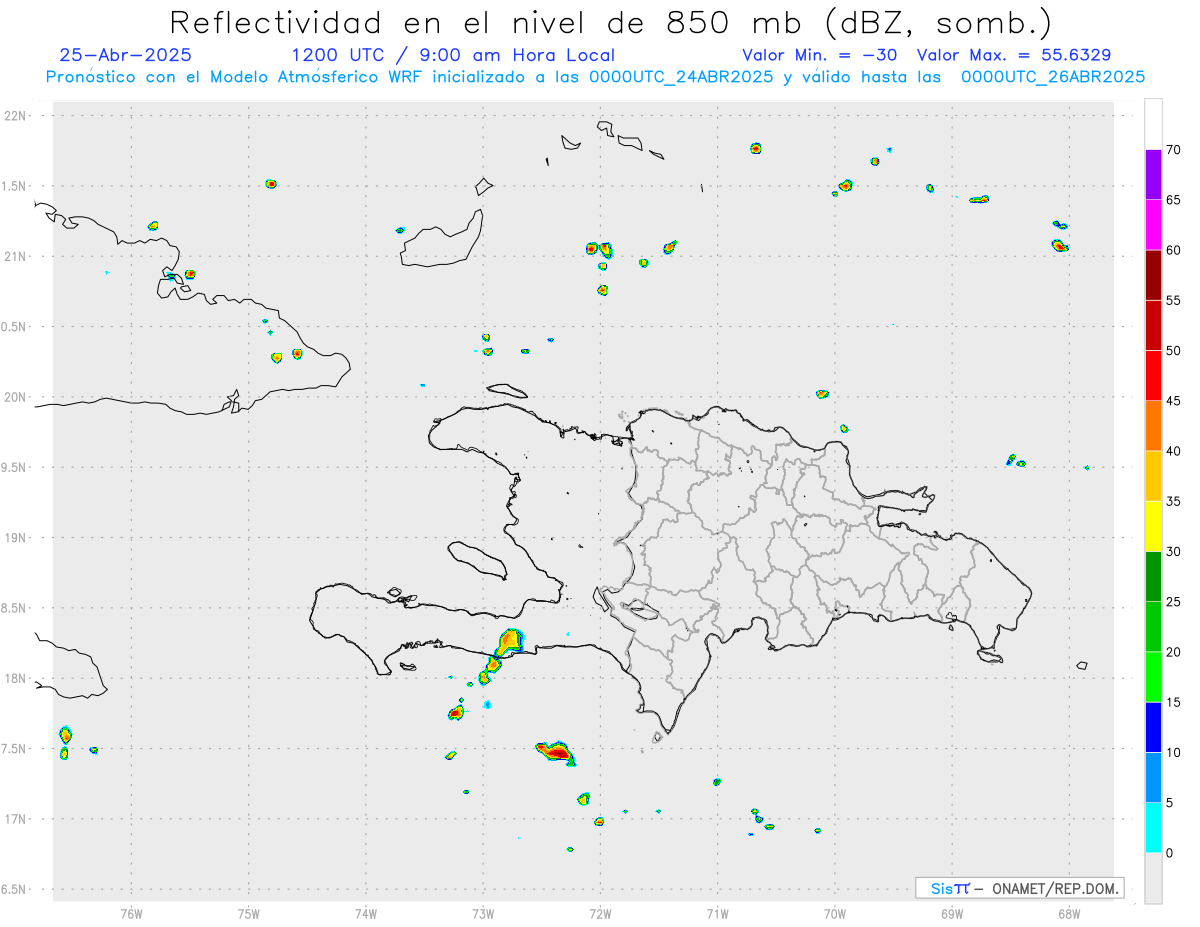Click the '35' label on the color scale
Screen dimensions: 1200x927
tap(1173, 501)
